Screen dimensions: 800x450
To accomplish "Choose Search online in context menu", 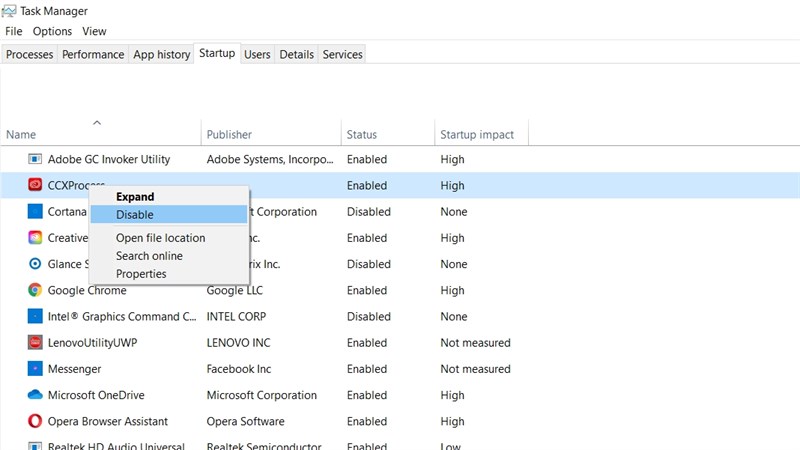I will [149, 256].
